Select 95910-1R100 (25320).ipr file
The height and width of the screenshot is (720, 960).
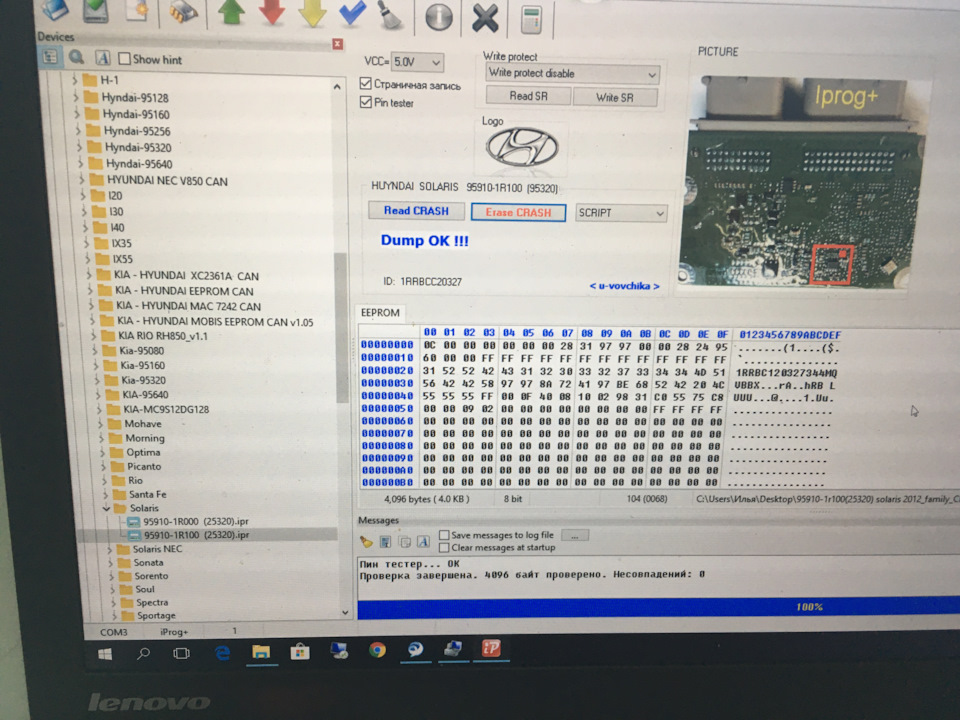click(197, 534)
